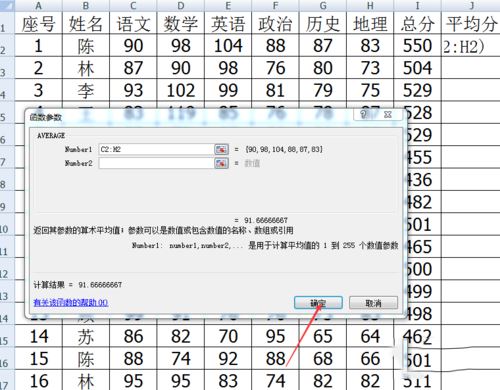Select the English score 99
The image size is (500, 390).
228,90
